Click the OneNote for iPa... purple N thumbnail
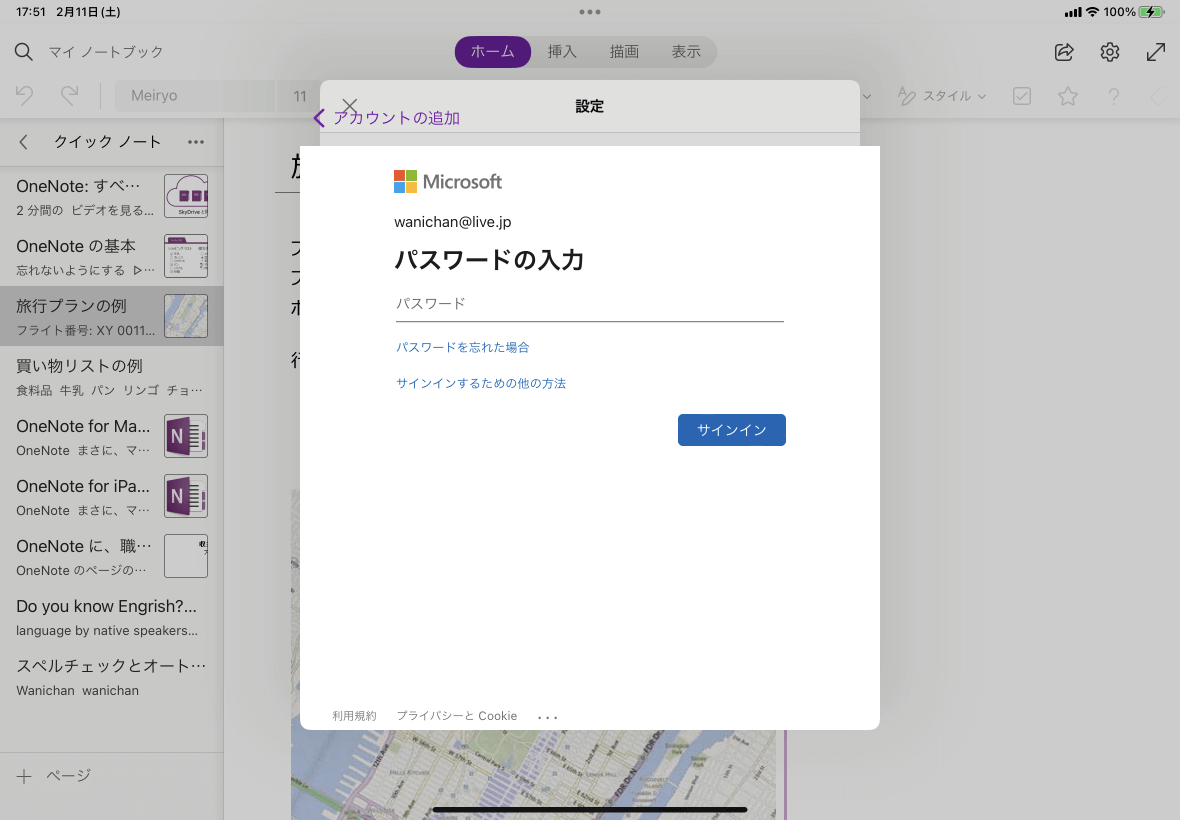Image resolution: width=1180 pixels, height=820 pixels. (186, 497)
